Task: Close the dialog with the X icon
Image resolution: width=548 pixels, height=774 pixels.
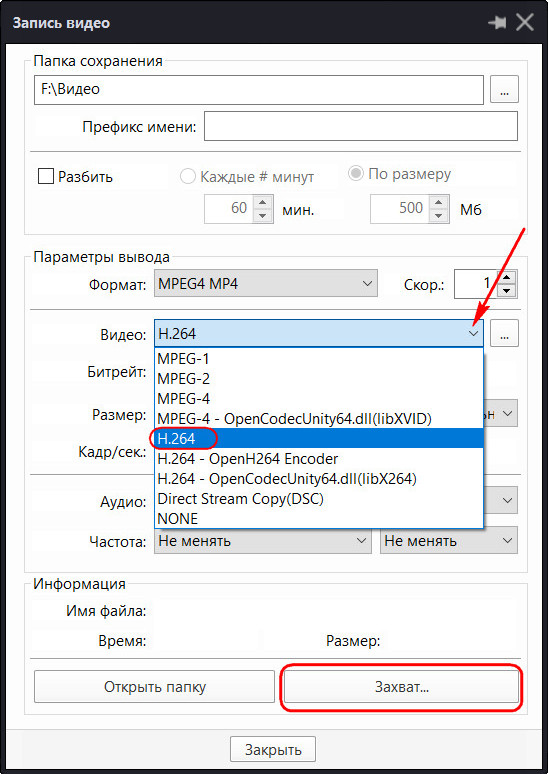Action: tap(525, 23)
